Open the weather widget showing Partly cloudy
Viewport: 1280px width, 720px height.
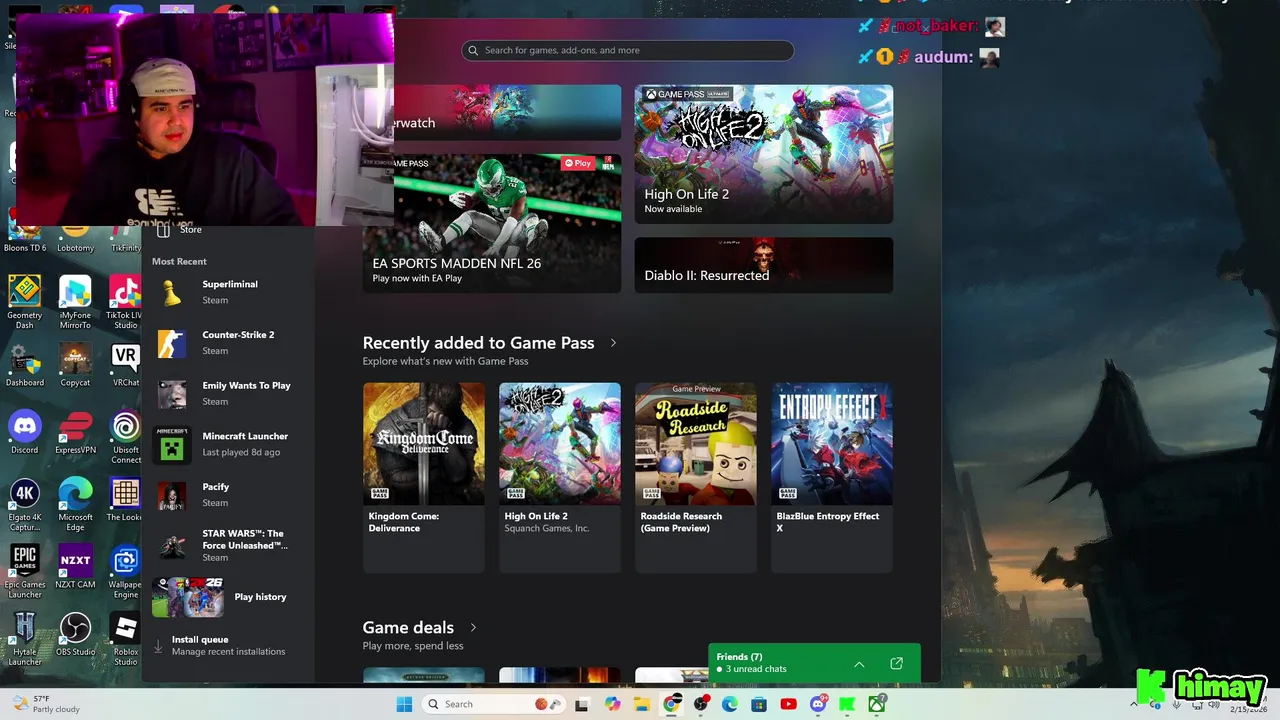pyautogui.click(x=45, y=704)
